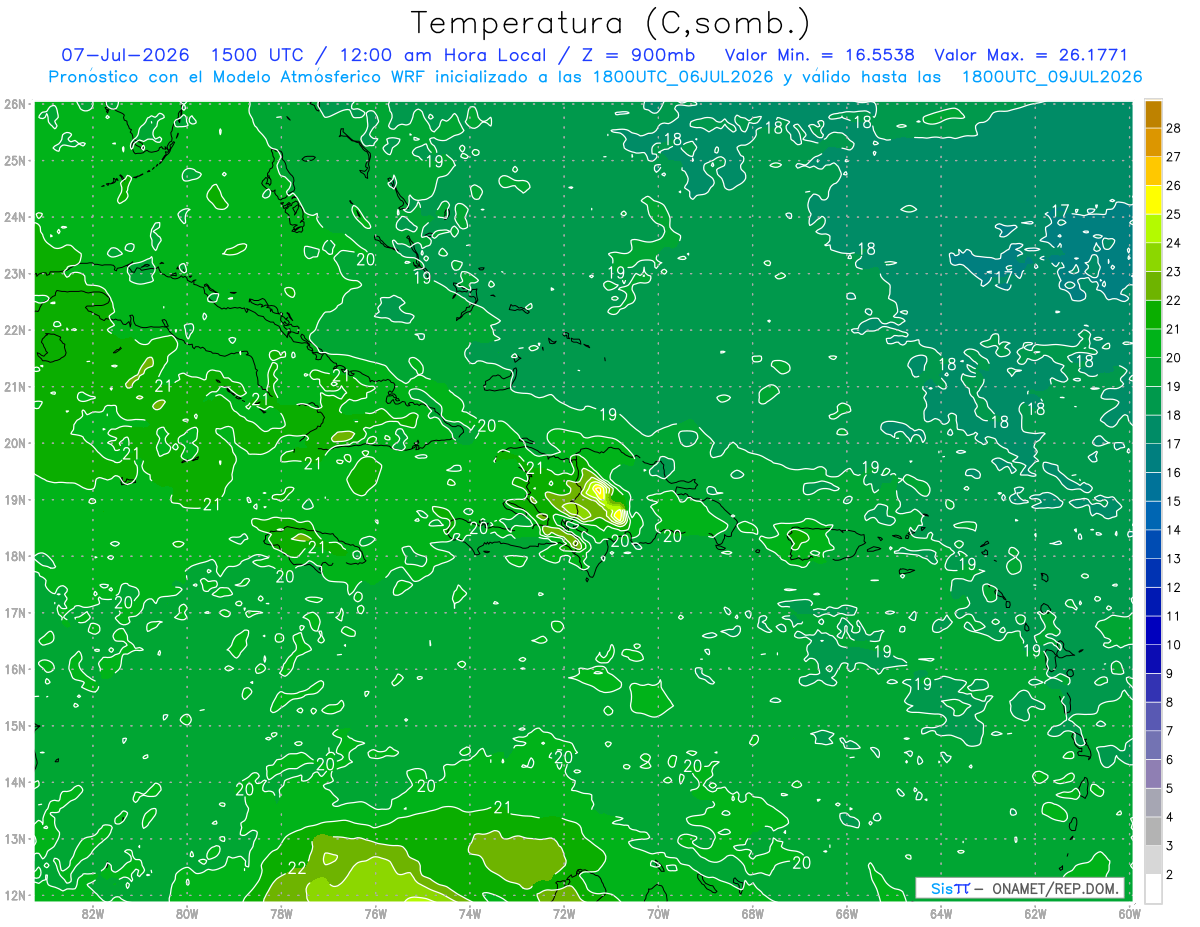The image size is (1200, 927).
Task: Click the 'Valor Min. = 16.5538' readout
Action: click(820, 55)
